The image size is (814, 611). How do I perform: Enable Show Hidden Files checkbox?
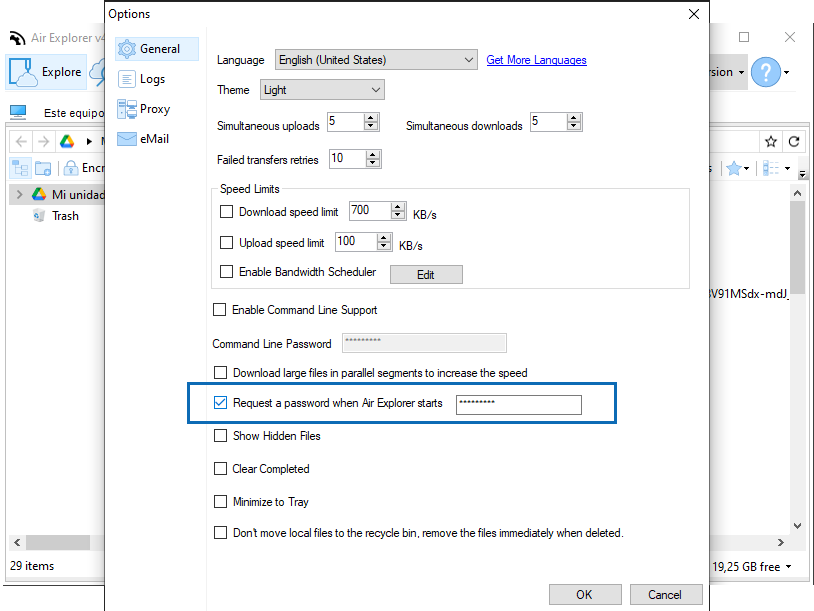(221, 436)
